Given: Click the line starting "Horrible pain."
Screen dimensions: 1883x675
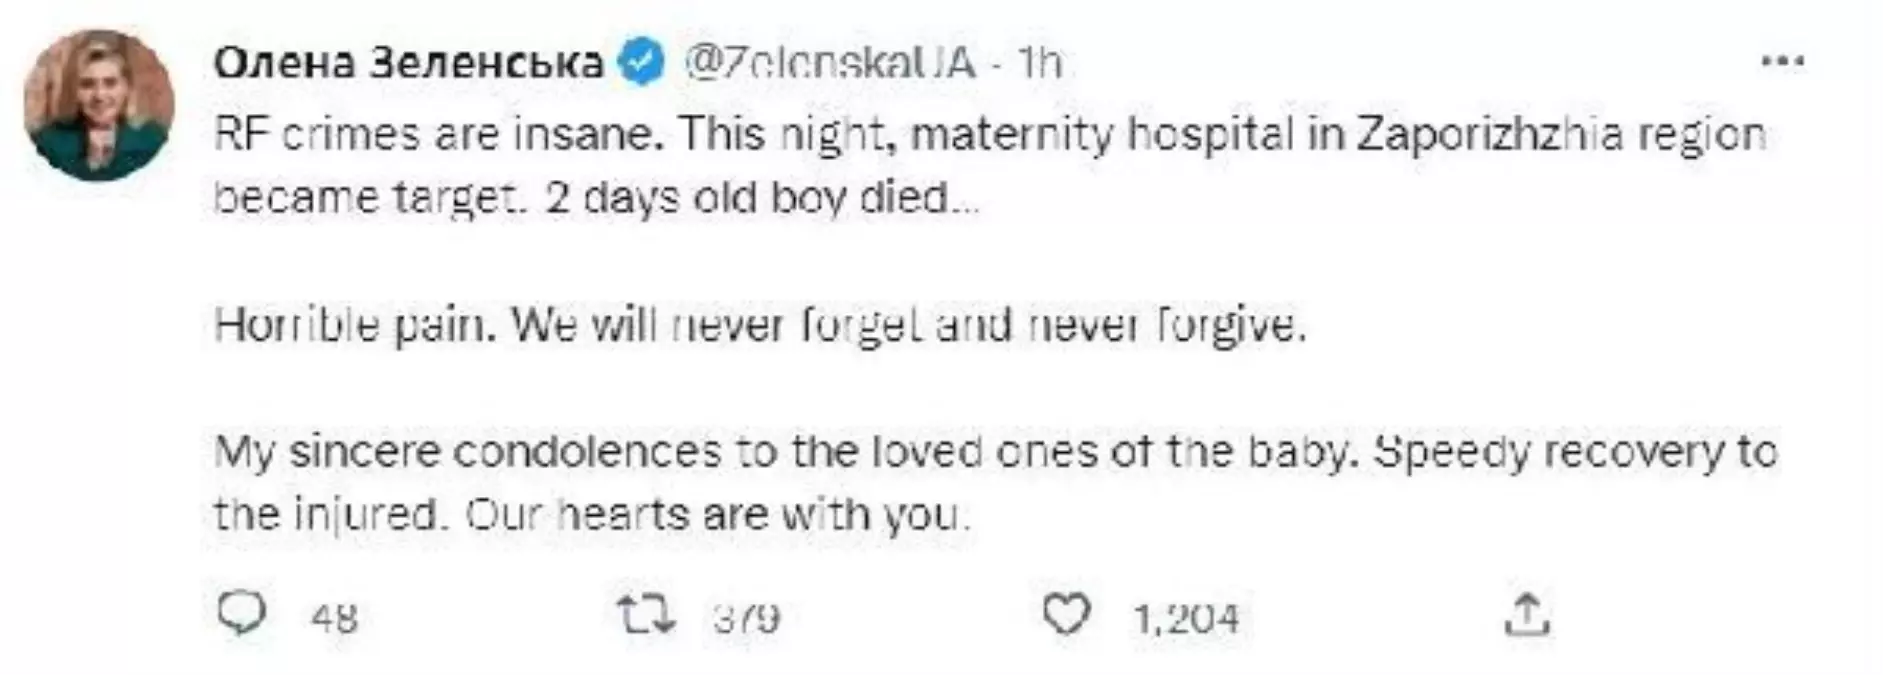Looking at the screenshot, I should coord(760,325).
